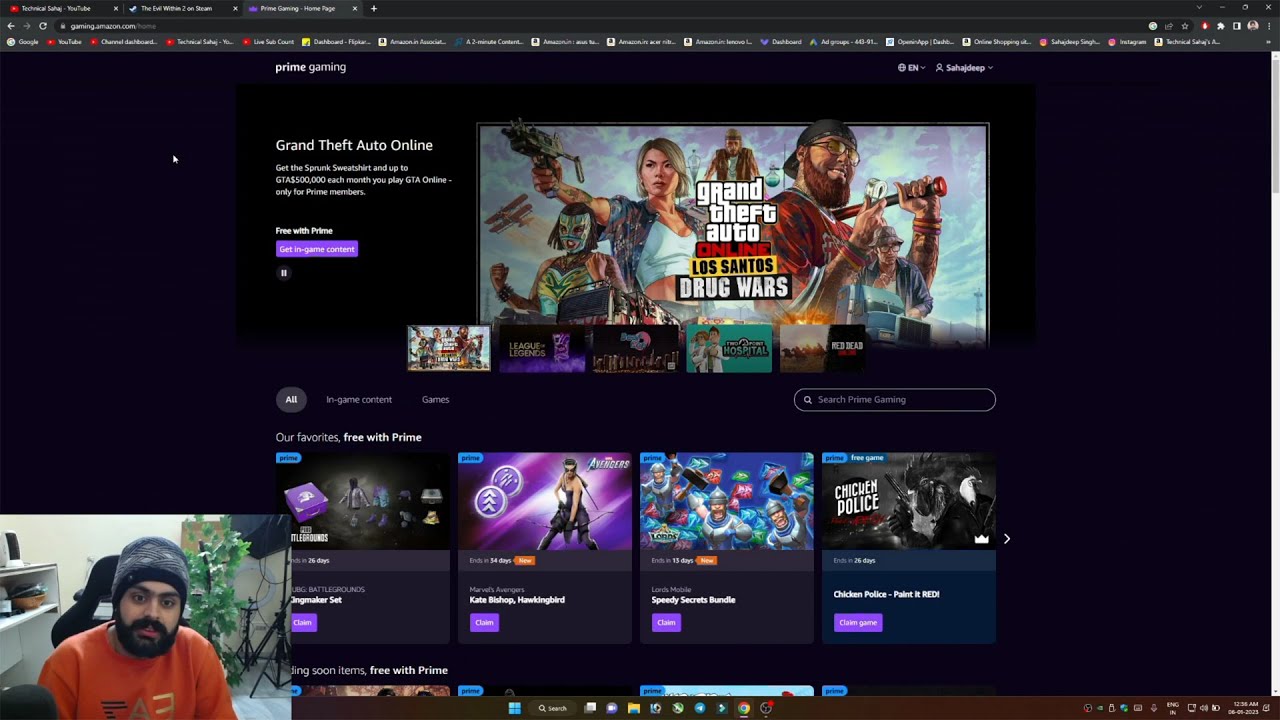Screen dimensions: 1280x720
Task: Select the Red Dead carousel thumbnail
Action: click(x=822, y=349)
